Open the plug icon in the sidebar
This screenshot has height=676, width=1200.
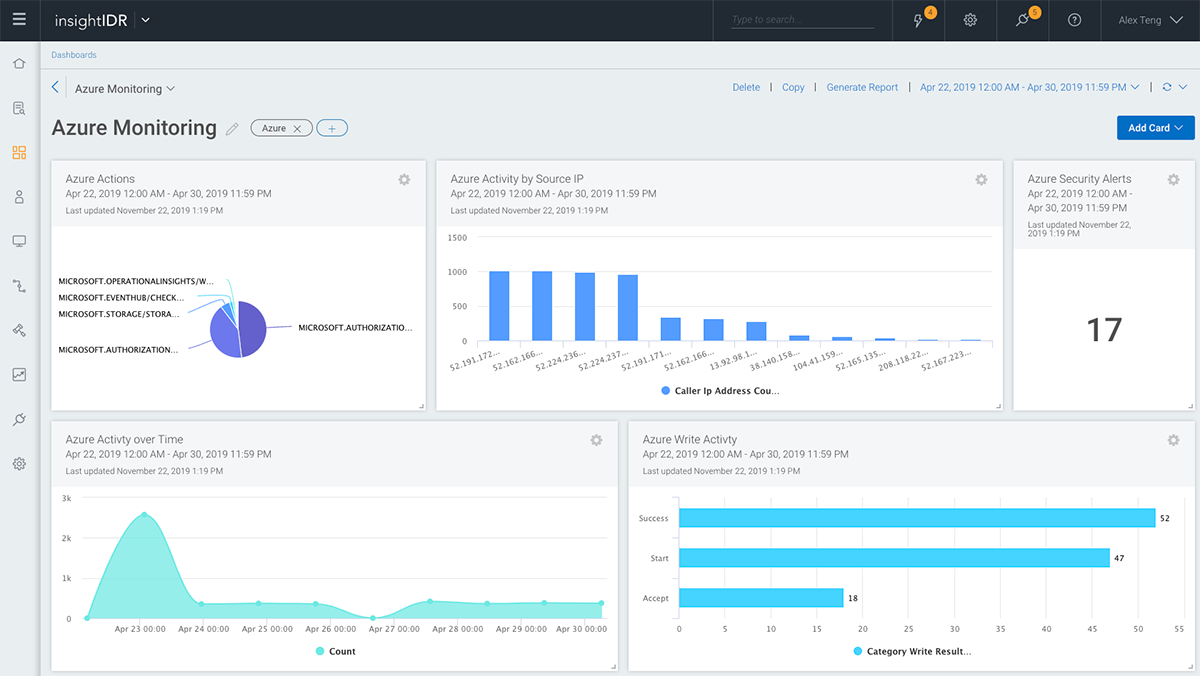(x=19, y=419)
